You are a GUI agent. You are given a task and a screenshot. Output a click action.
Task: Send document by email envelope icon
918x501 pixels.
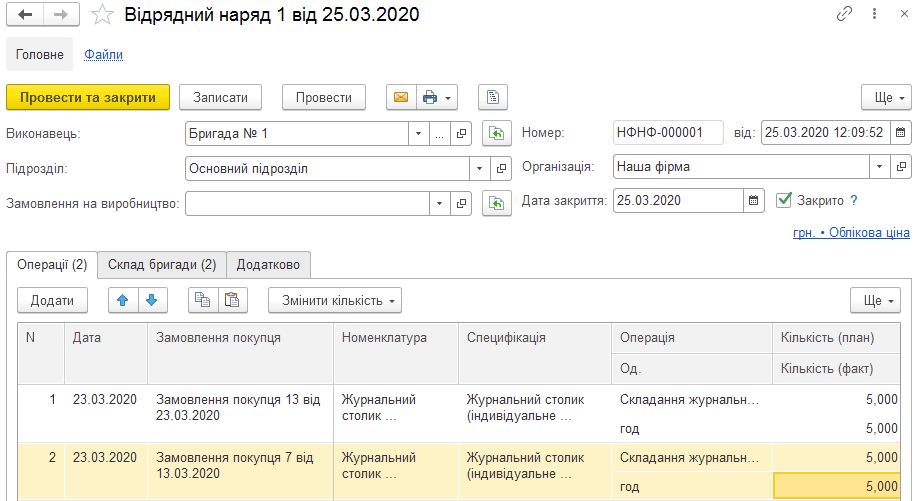[x=401, y=97]
